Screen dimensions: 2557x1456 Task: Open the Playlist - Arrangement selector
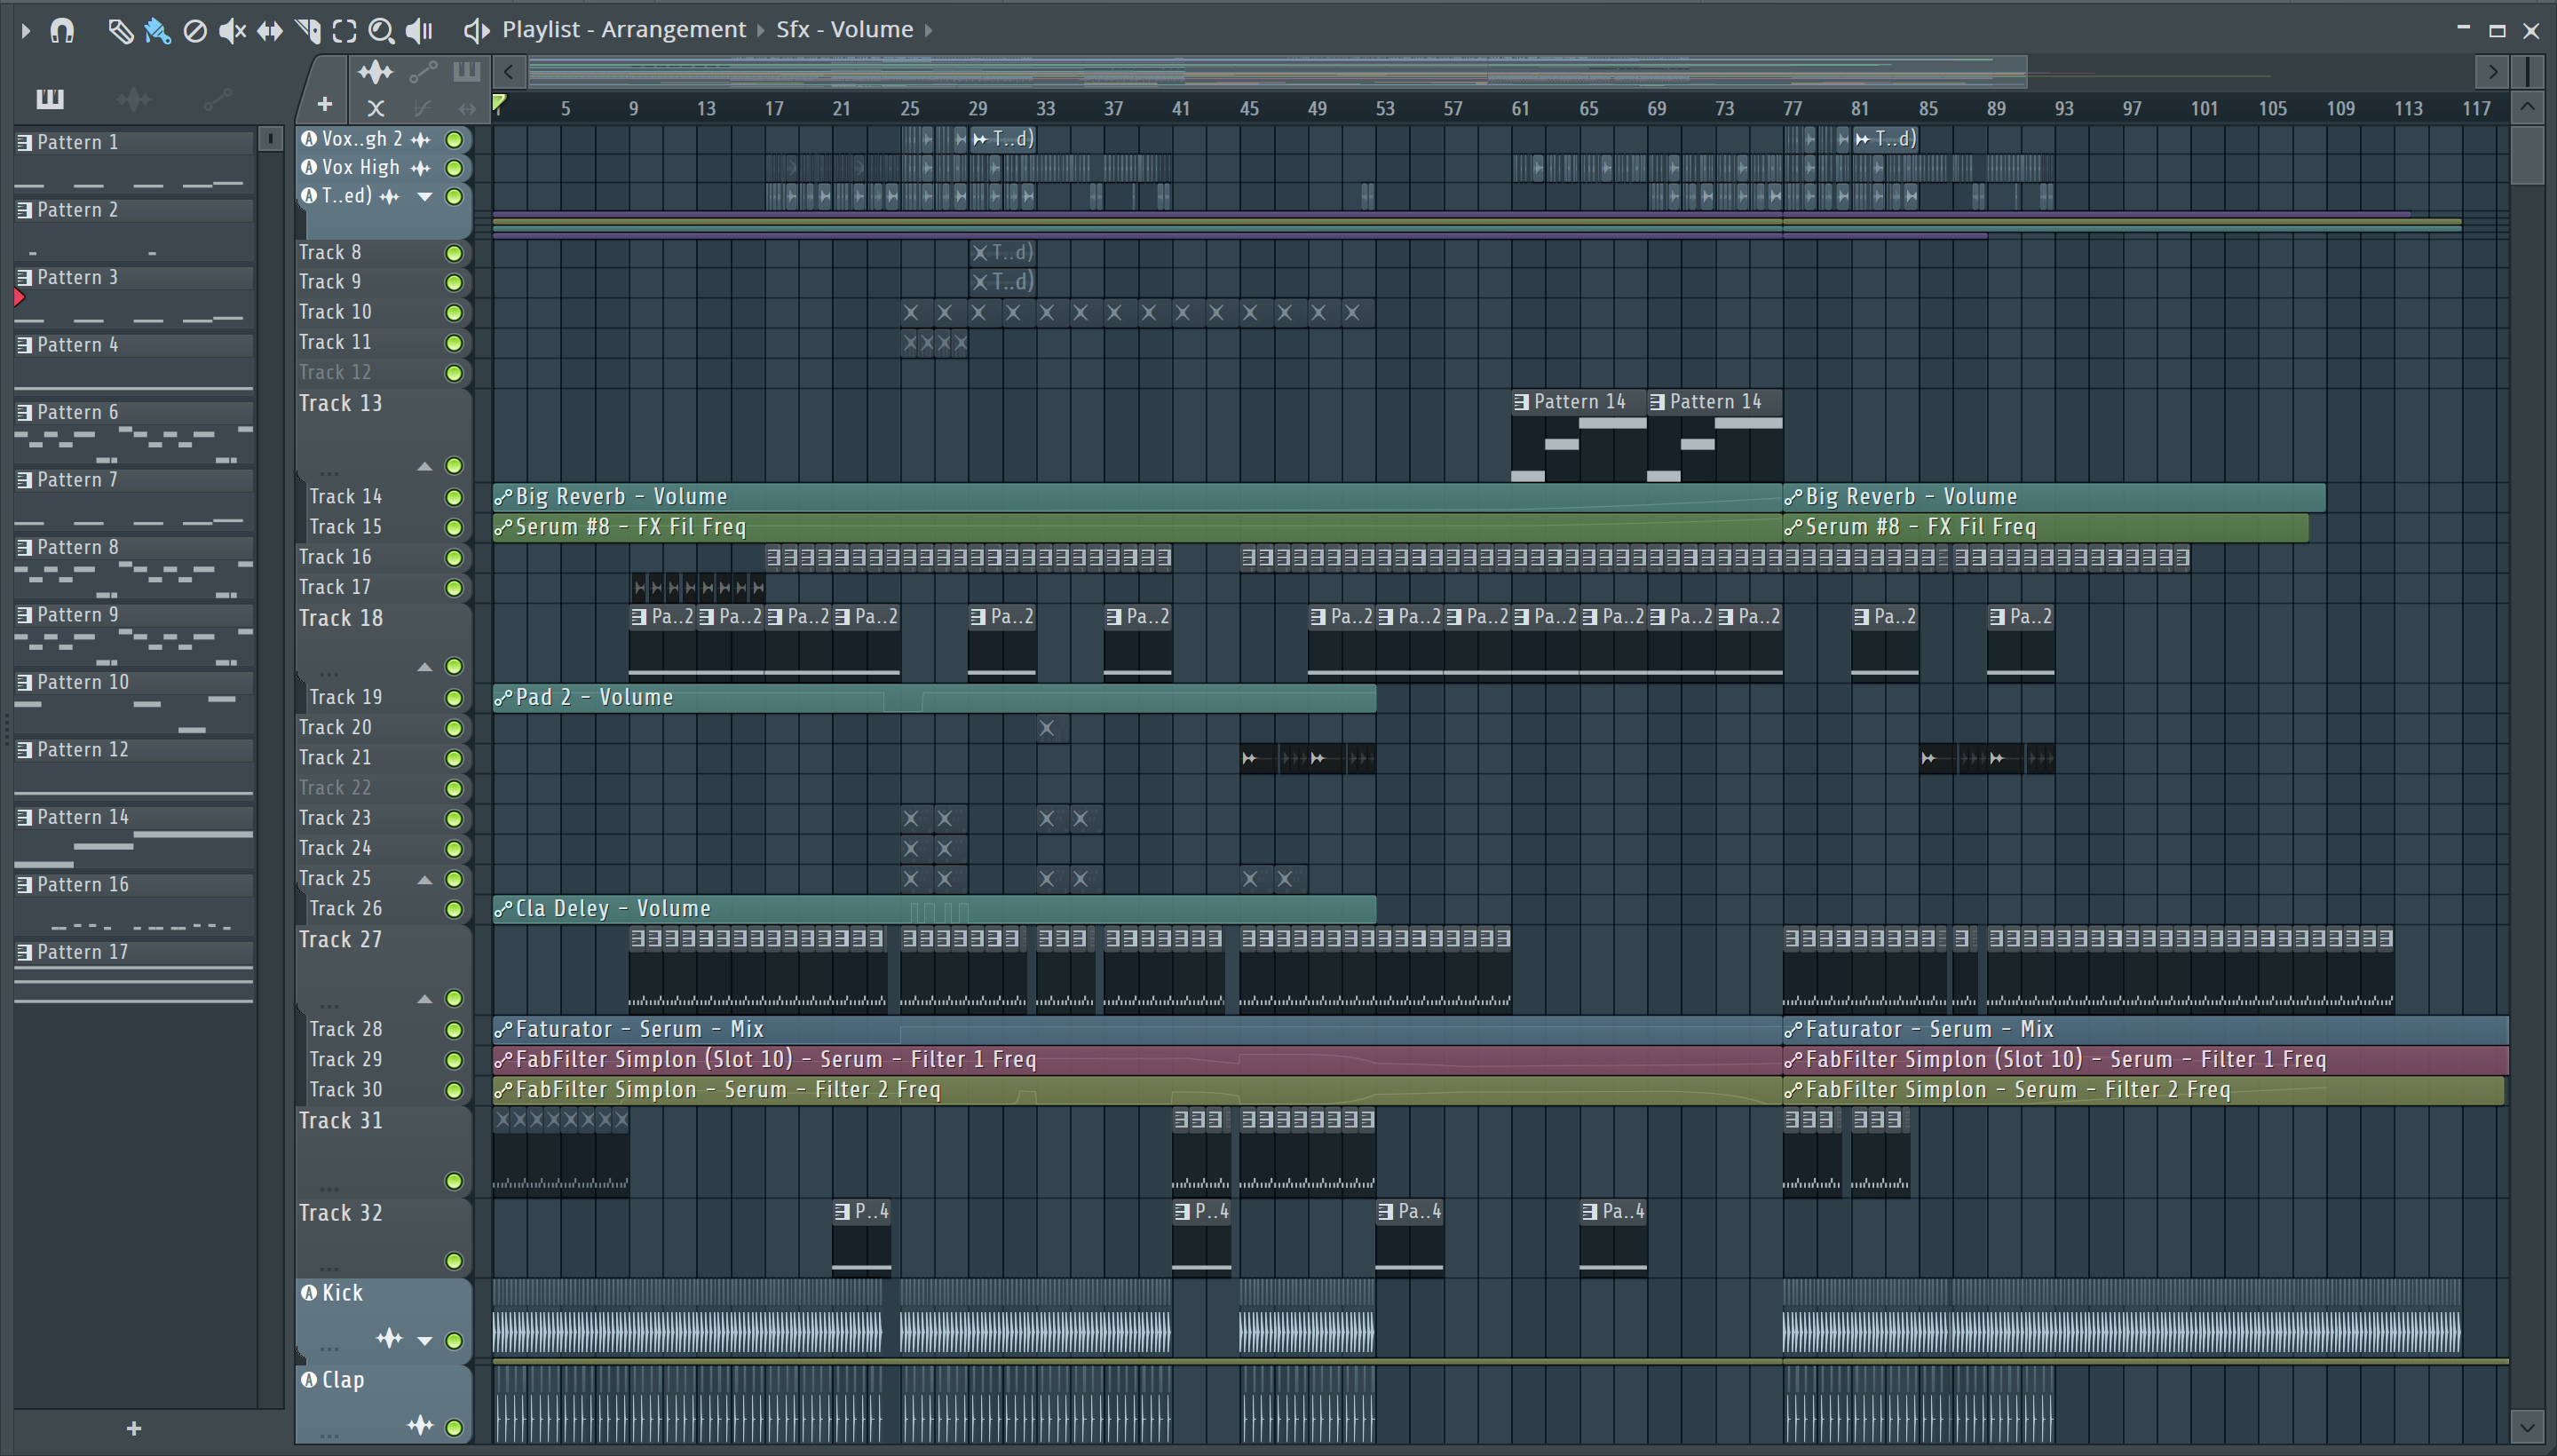point(624,29)
